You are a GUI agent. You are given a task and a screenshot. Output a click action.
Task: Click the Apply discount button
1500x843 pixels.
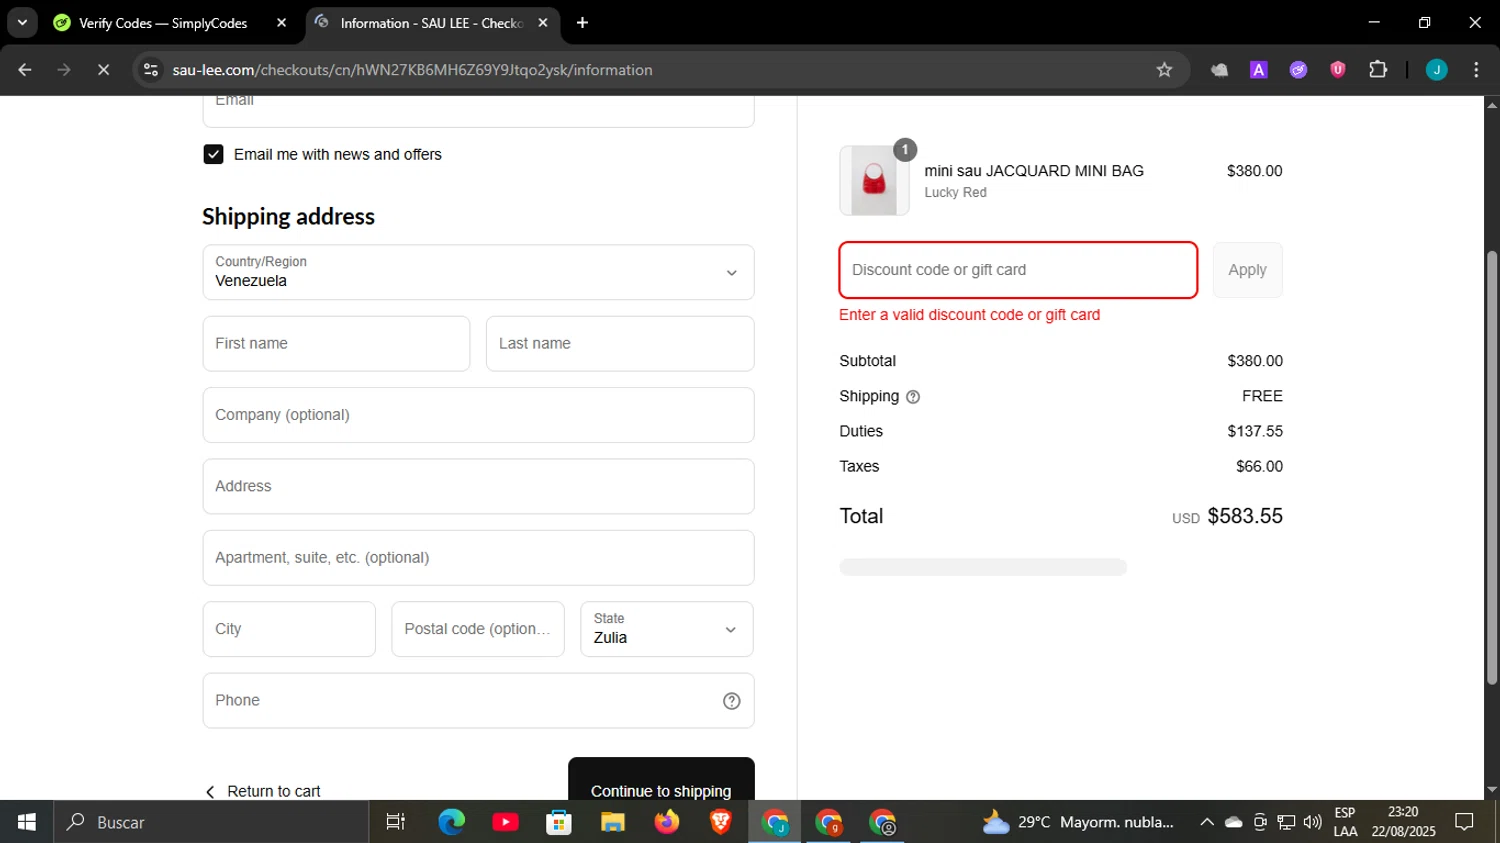[1247, 270]
